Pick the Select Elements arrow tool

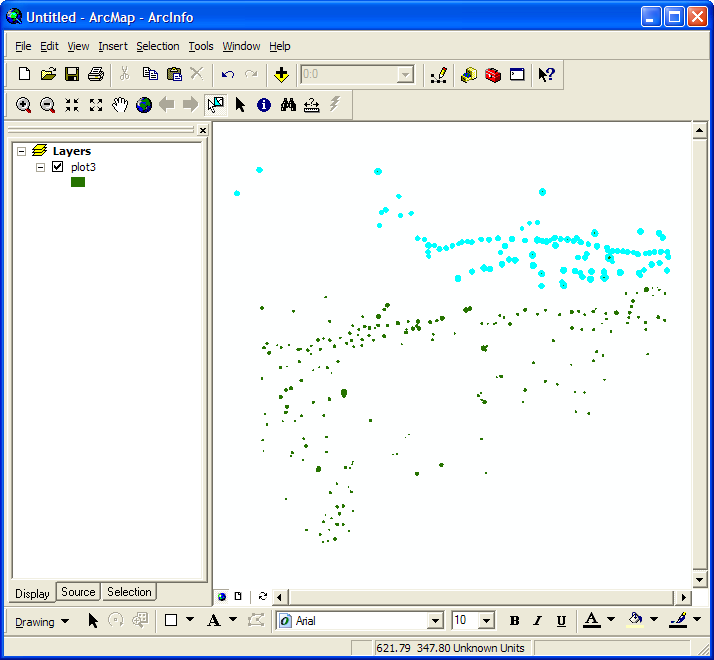click(x=240, y=105)
